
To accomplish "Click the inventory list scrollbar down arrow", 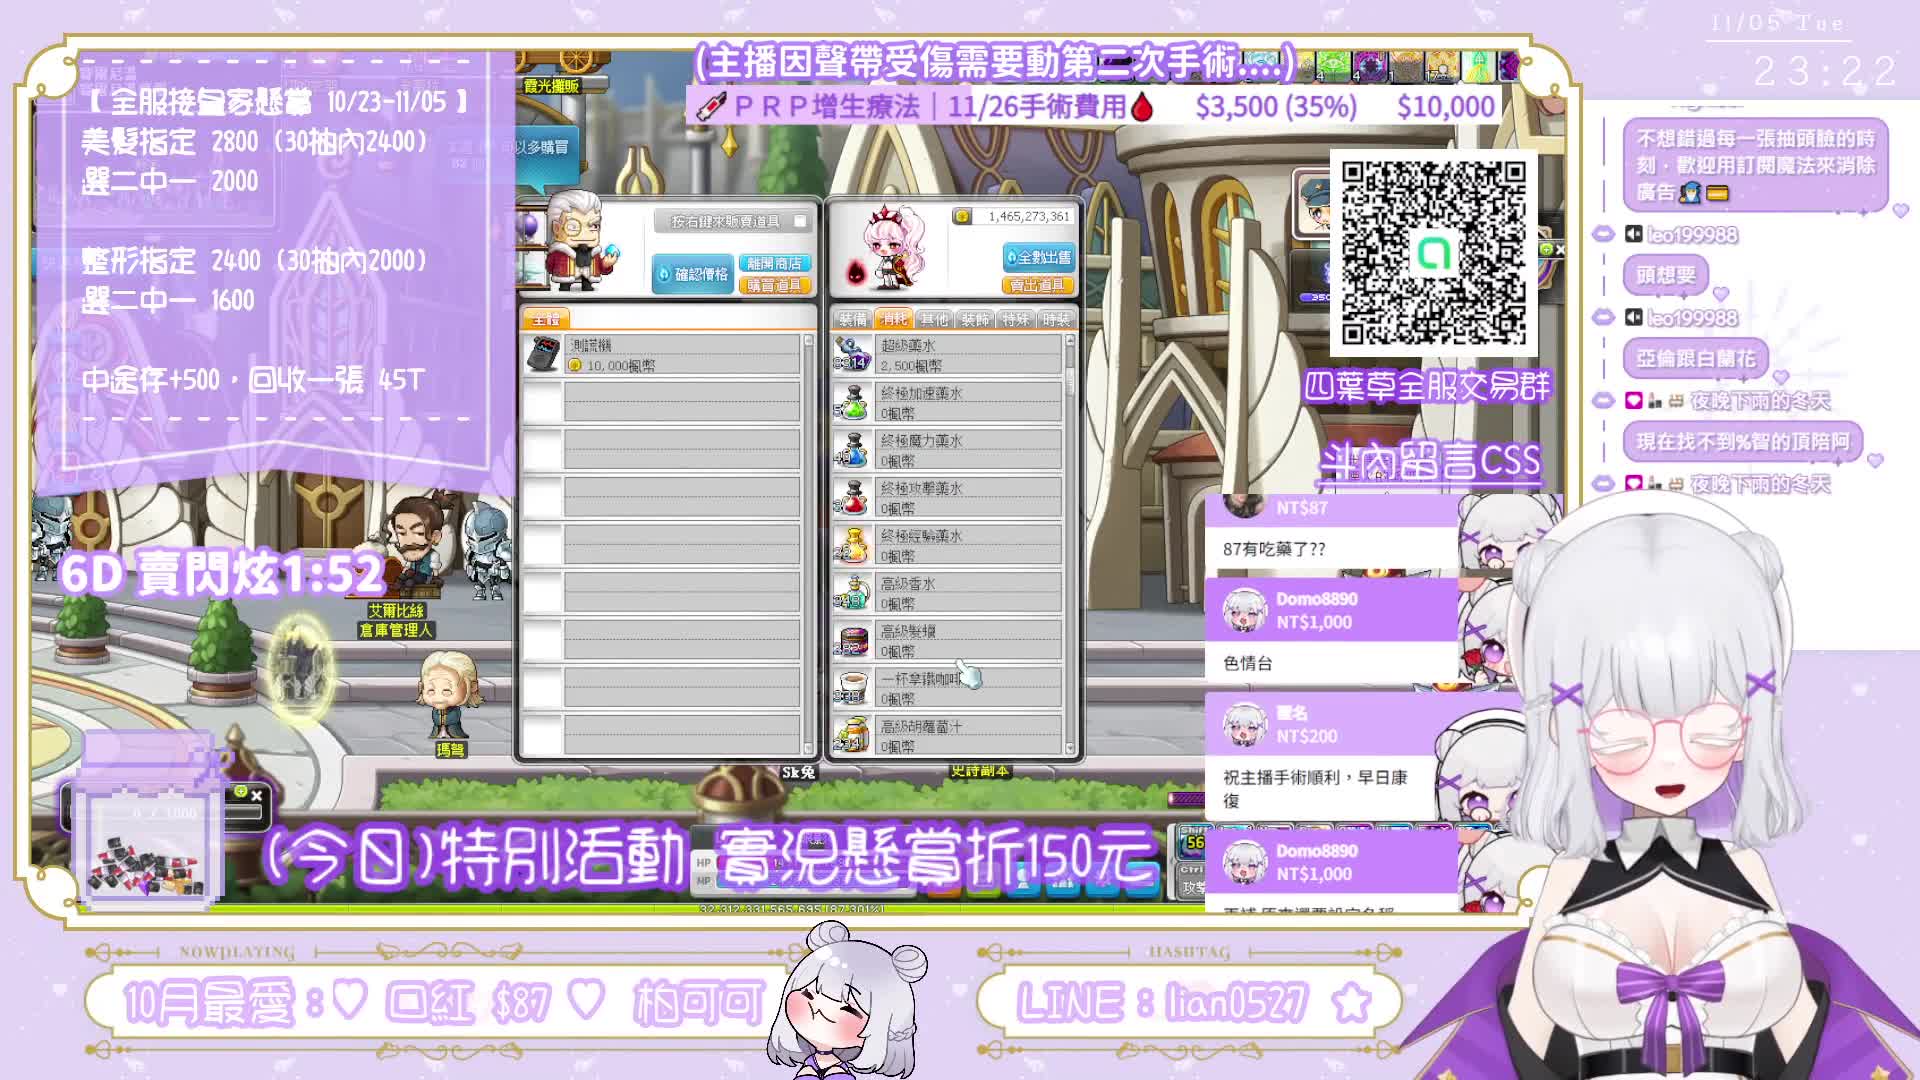I will pos(1070,749).
